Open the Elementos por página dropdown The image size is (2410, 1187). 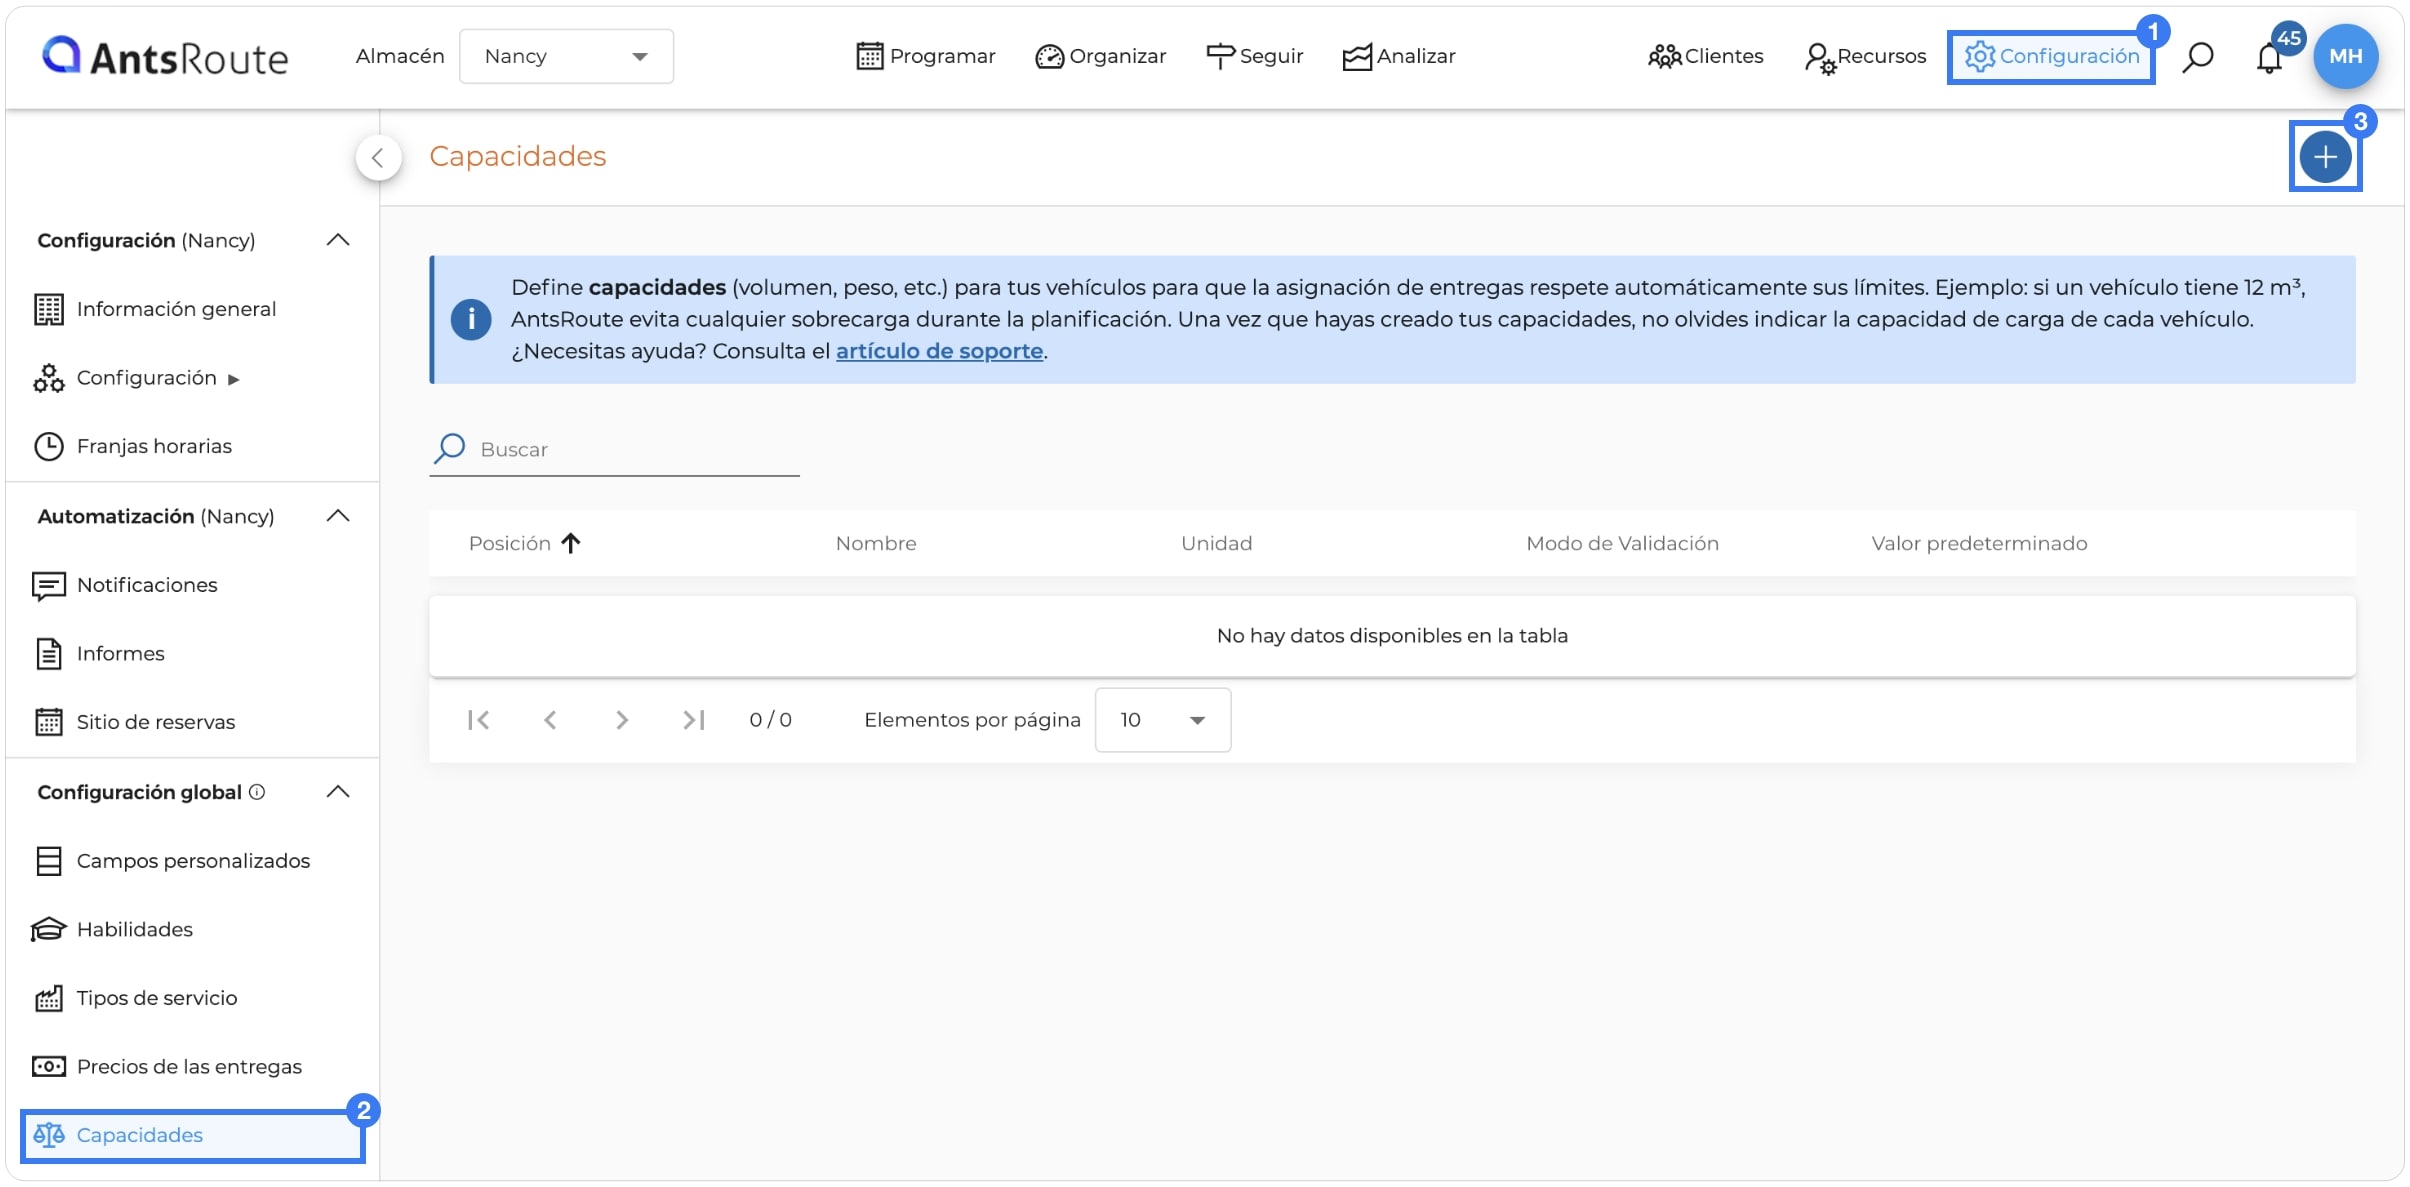(1162, 720)
